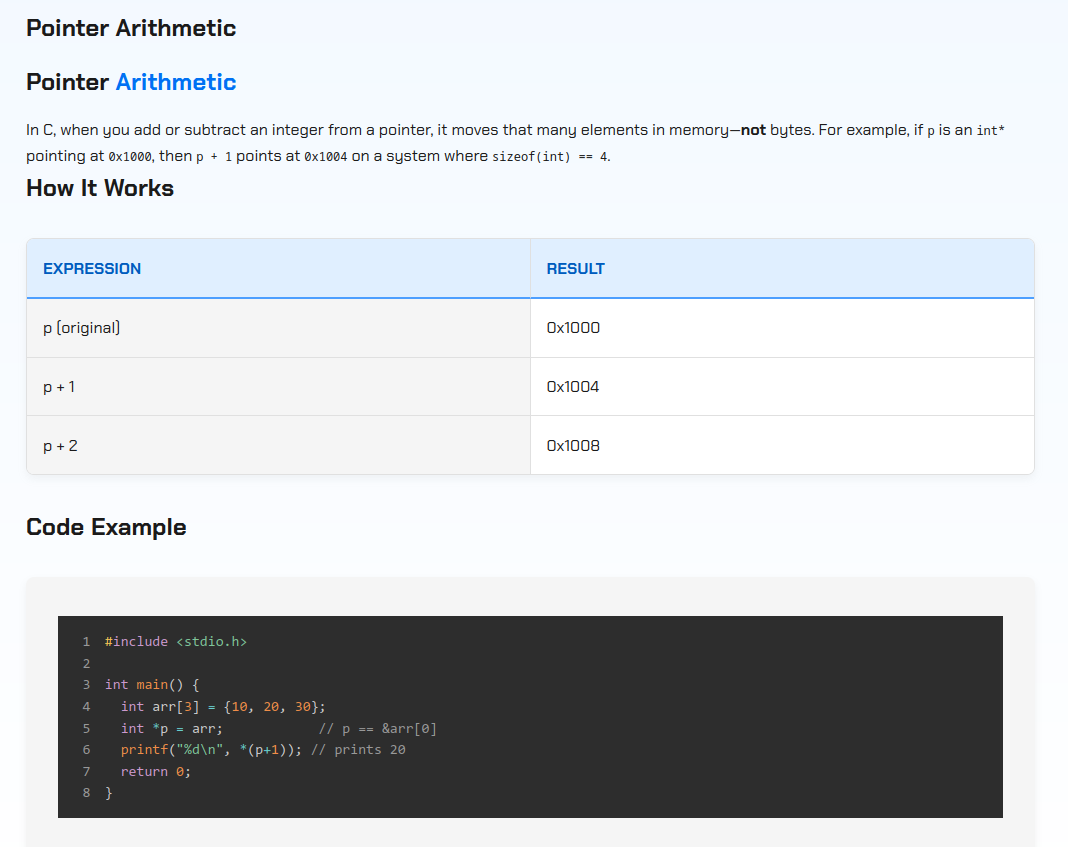Click the '// p == &arr[0]' comment
1068x847 pixels.
tap(377, 729)
